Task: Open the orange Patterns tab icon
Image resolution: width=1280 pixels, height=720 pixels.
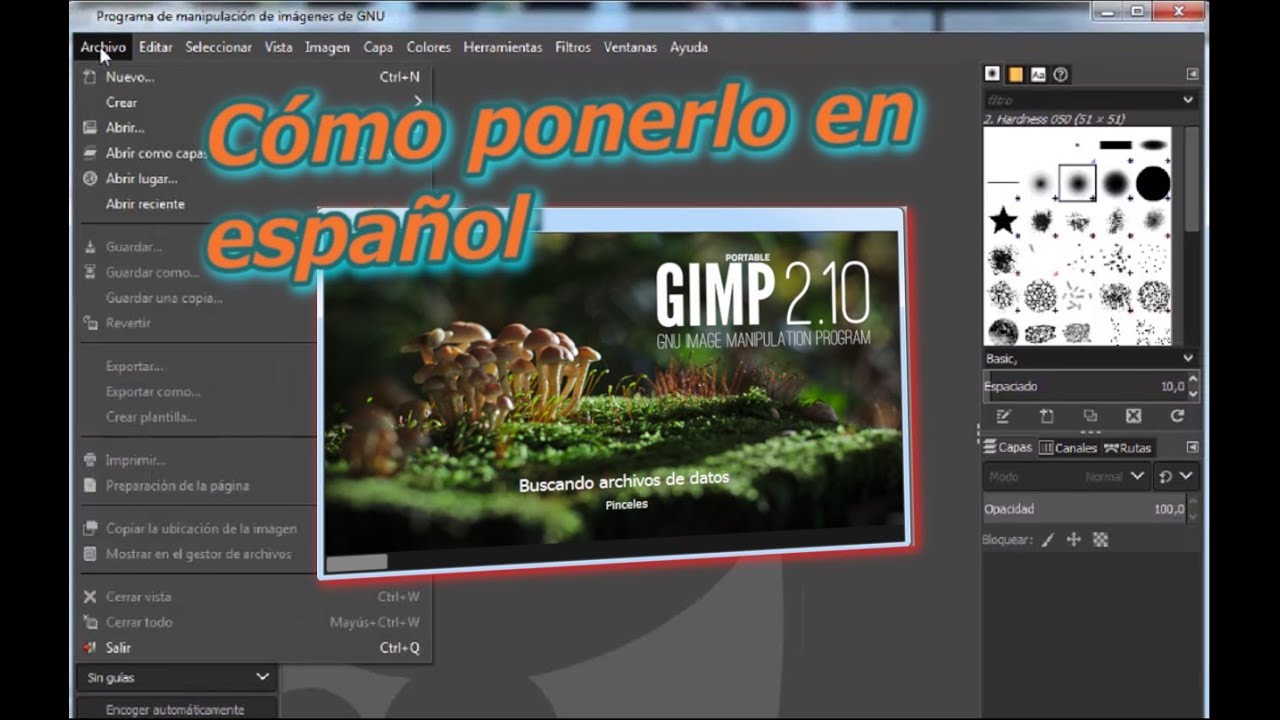Action: tap(1015, 74)
